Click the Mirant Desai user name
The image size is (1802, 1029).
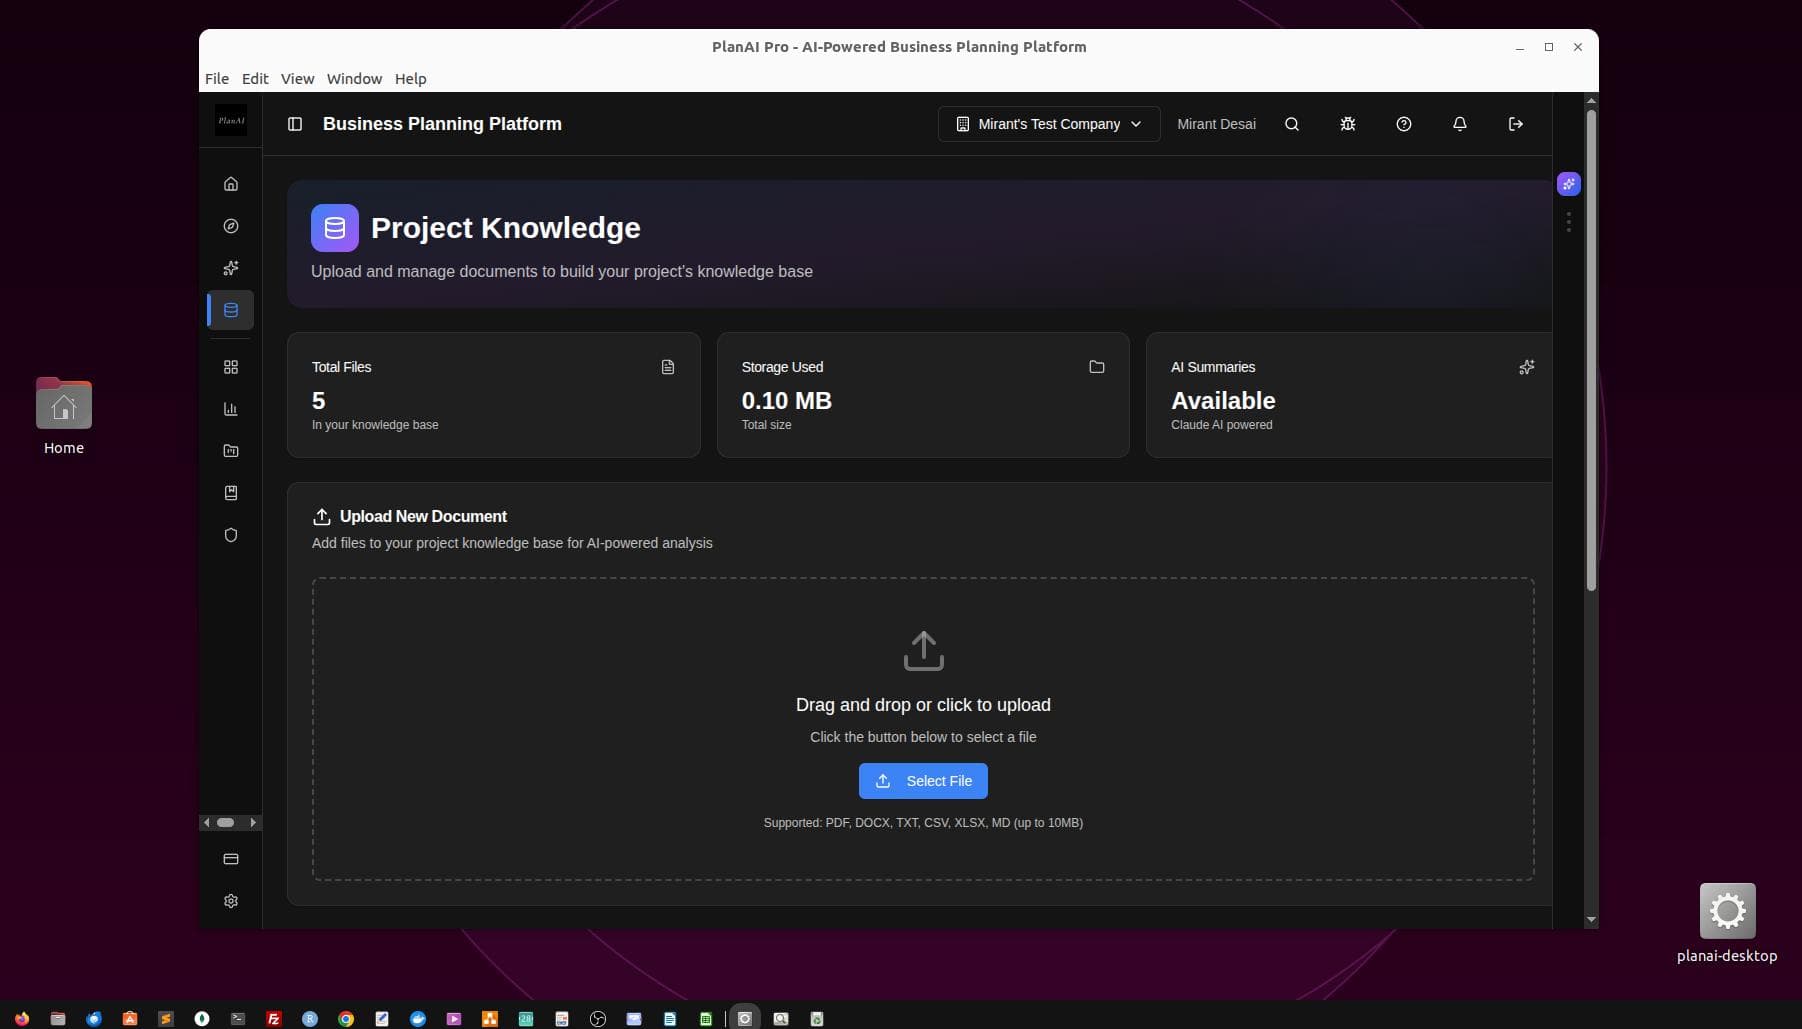[1216, 124]
